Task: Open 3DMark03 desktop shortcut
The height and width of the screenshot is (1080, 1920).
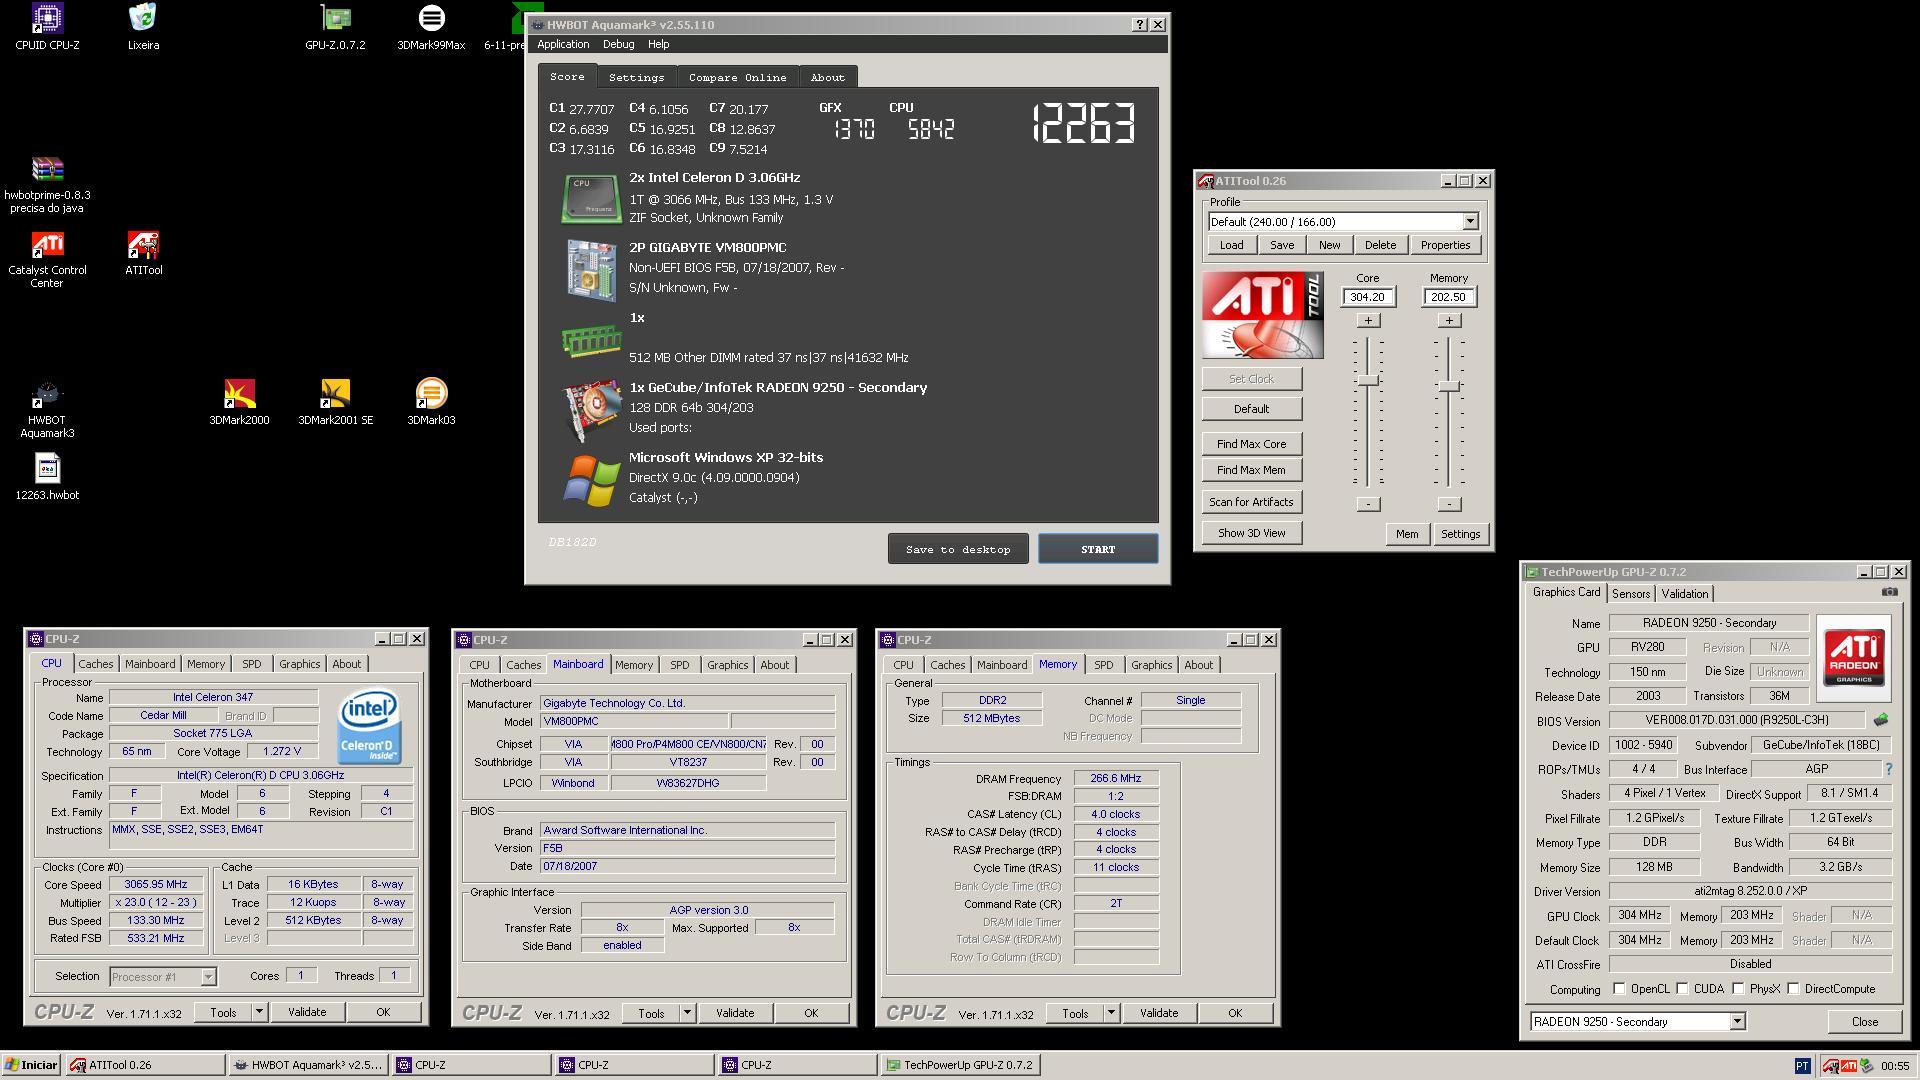Action: tap(431, 402)
